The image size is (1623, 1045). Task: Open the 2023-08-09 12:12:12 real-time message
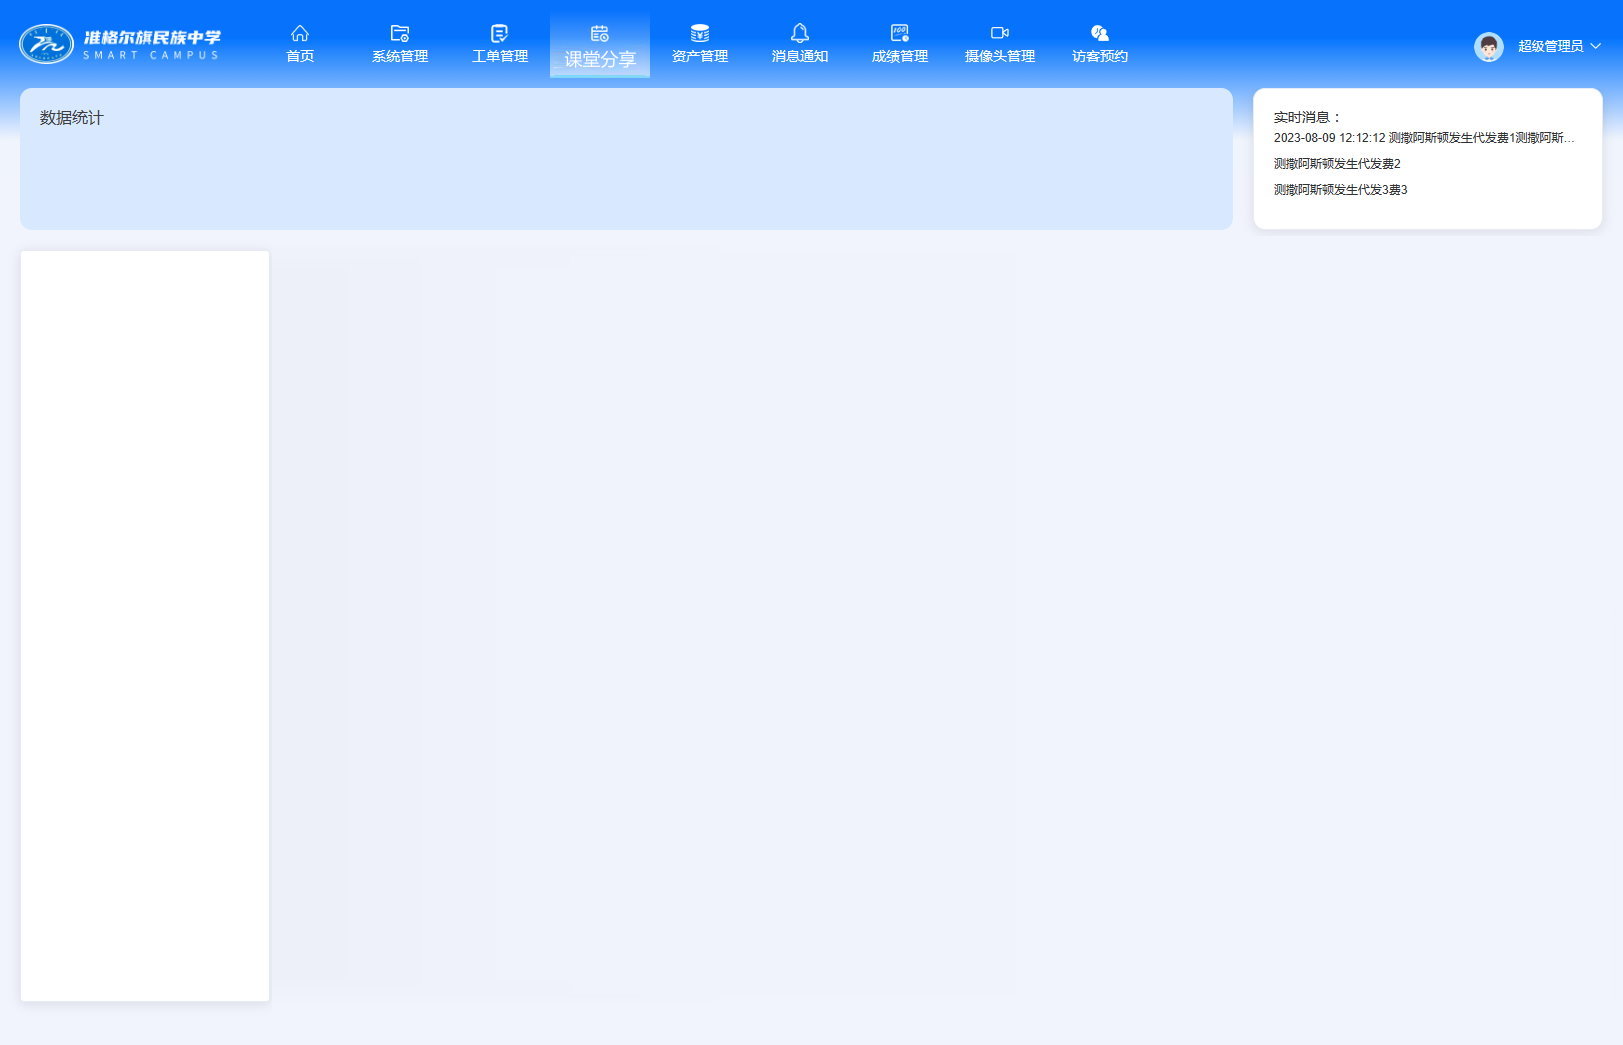[x=1424, y=138]
